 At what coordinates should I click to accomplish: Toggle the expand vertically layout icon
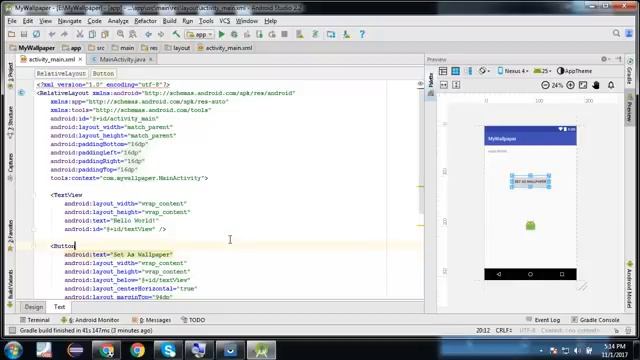[x=456, y=85]
